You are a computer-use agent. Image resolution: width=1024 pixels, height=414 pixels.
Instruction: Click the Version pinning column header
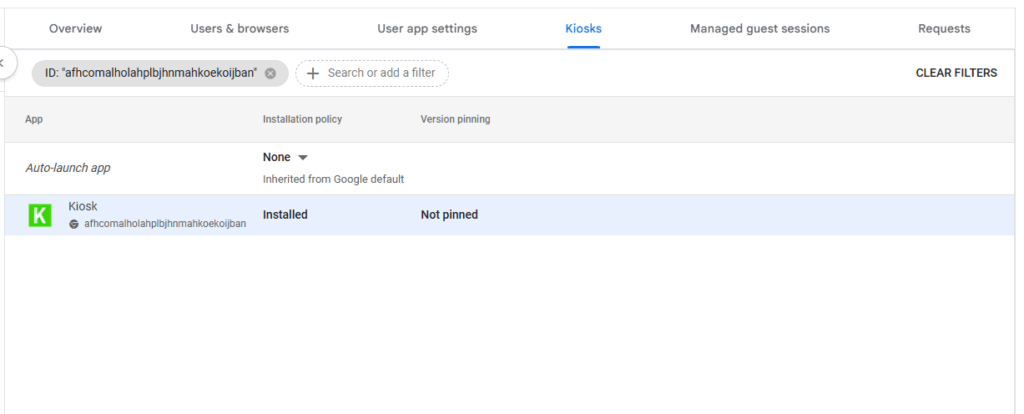(x=455, y=119)
